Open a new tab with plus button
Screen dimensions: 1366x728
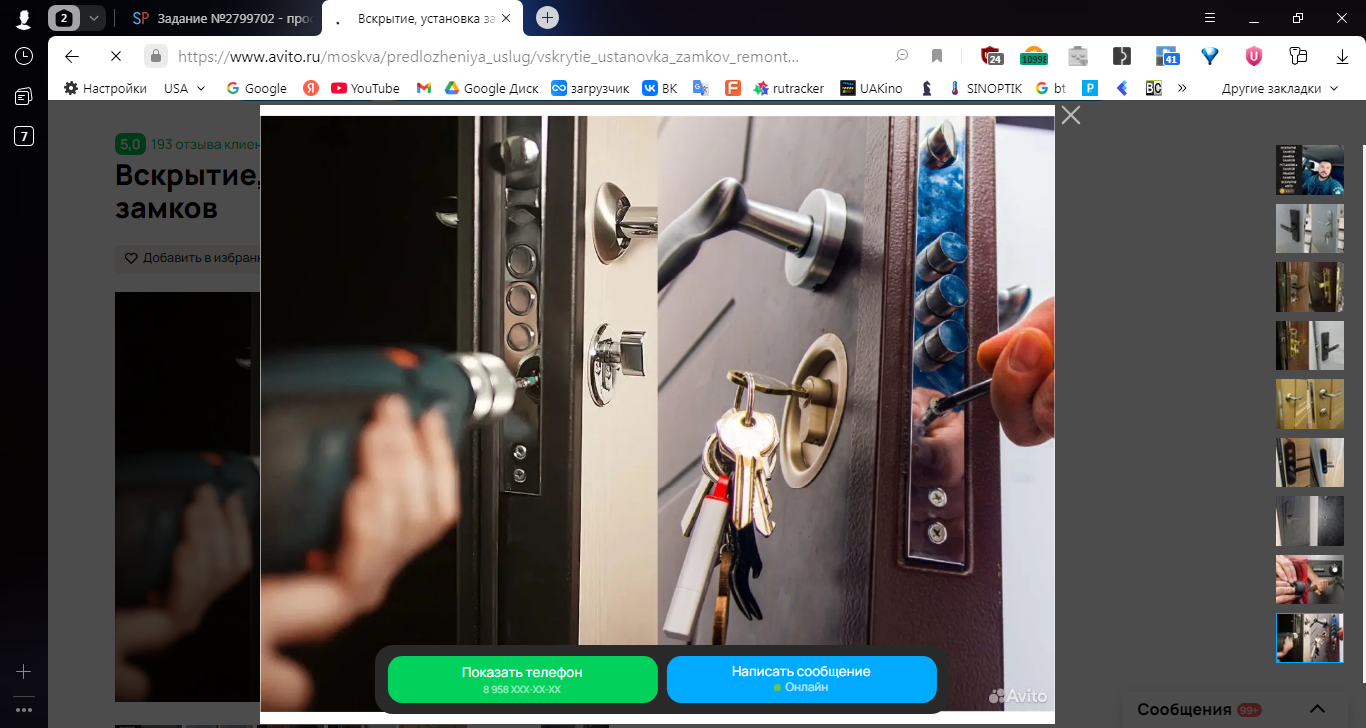point(547,18)
